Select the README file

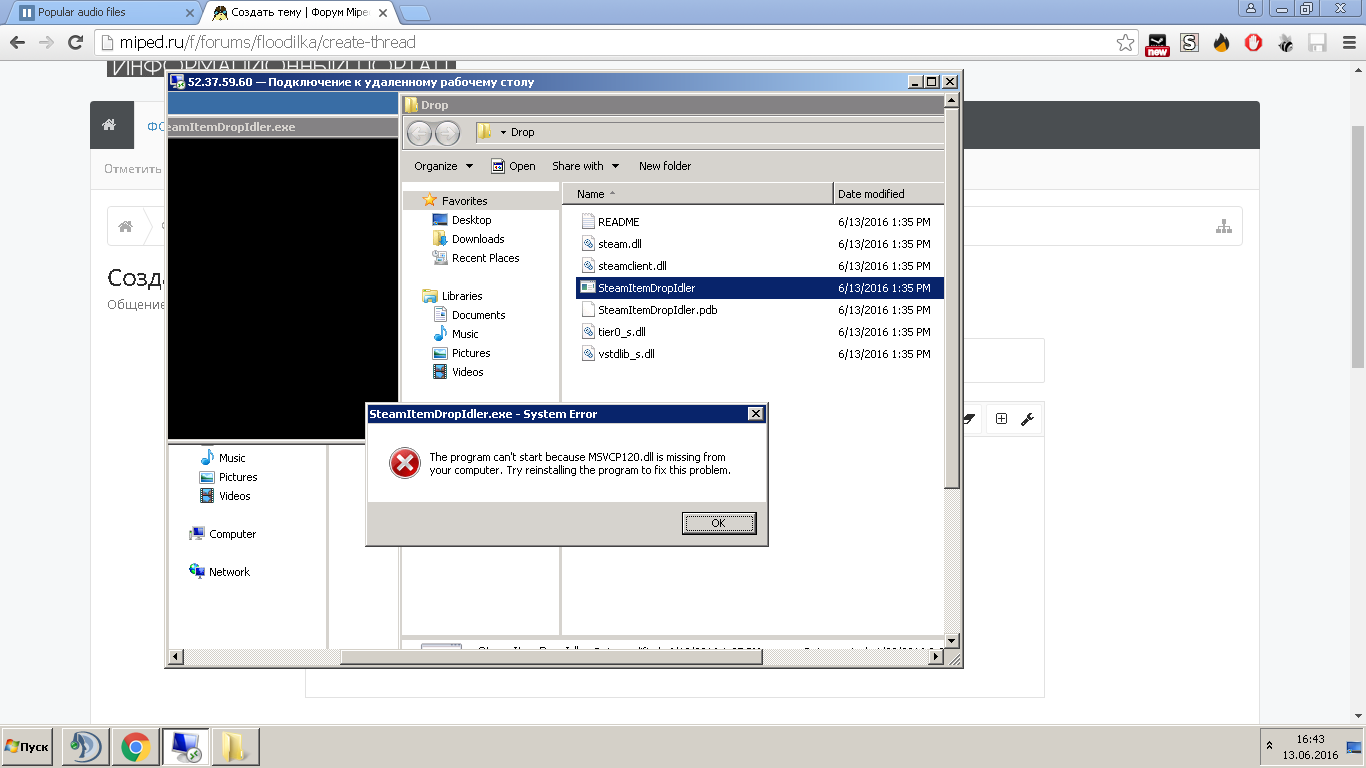(618, 222)
